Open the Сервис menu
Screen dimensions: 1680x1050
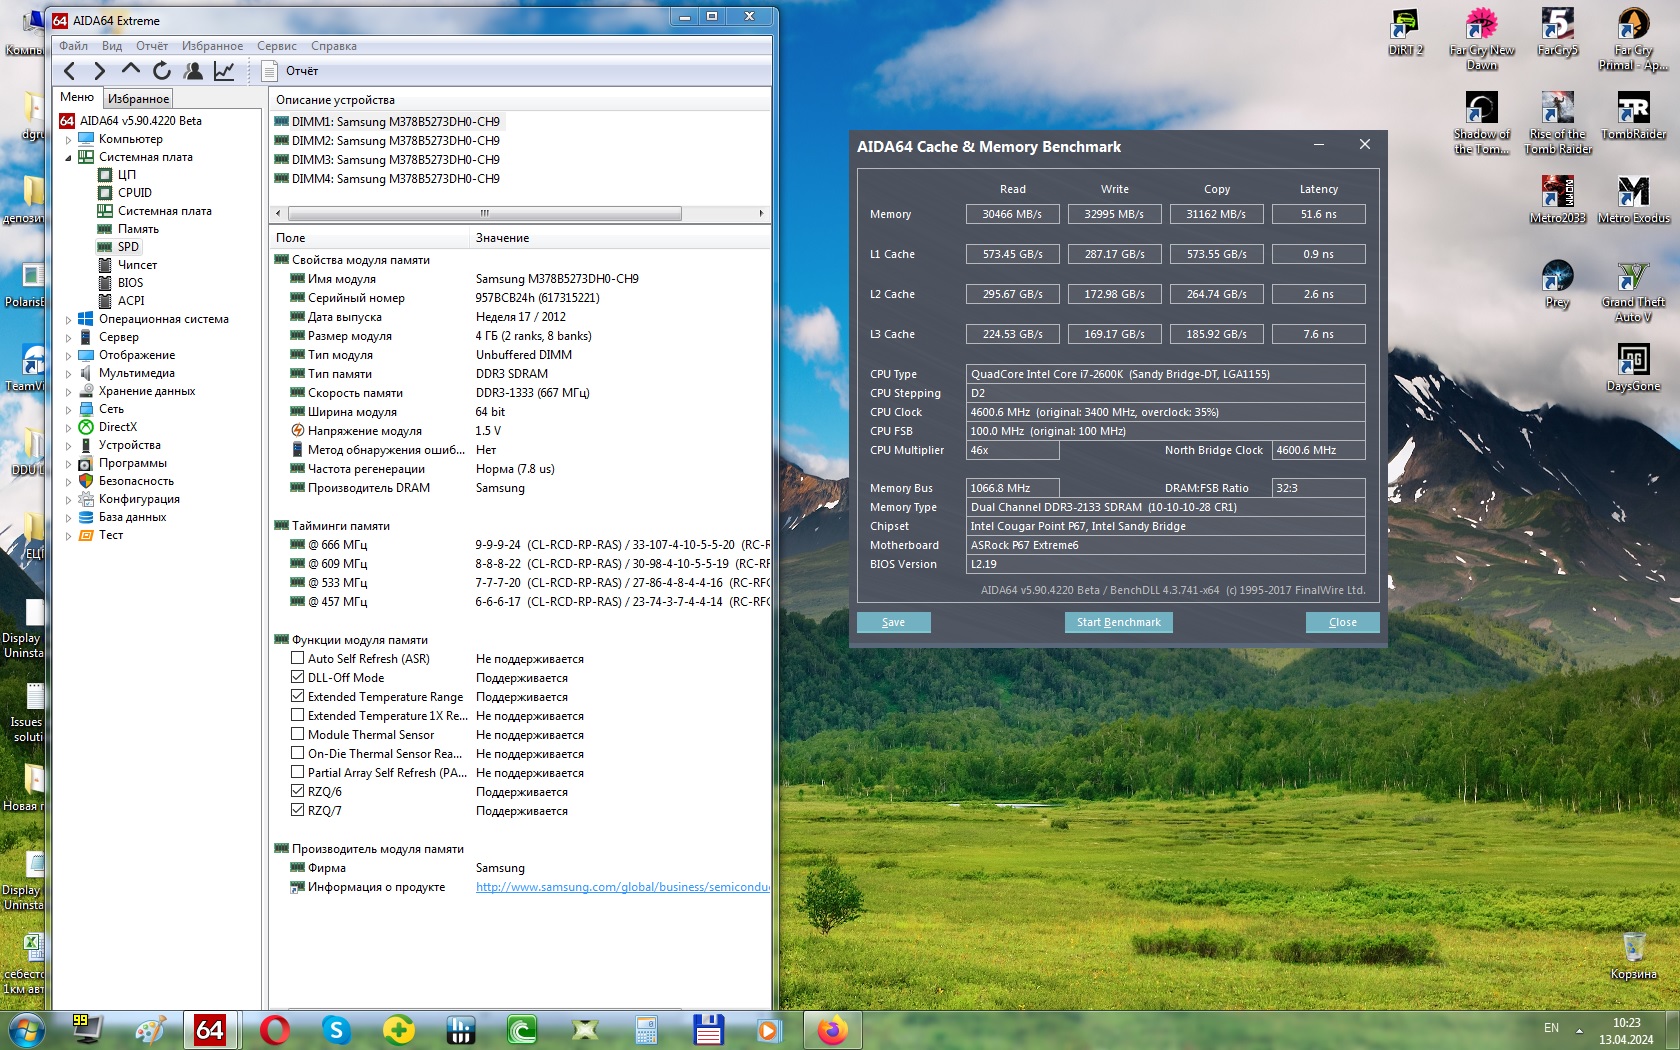tap(276, 46)
